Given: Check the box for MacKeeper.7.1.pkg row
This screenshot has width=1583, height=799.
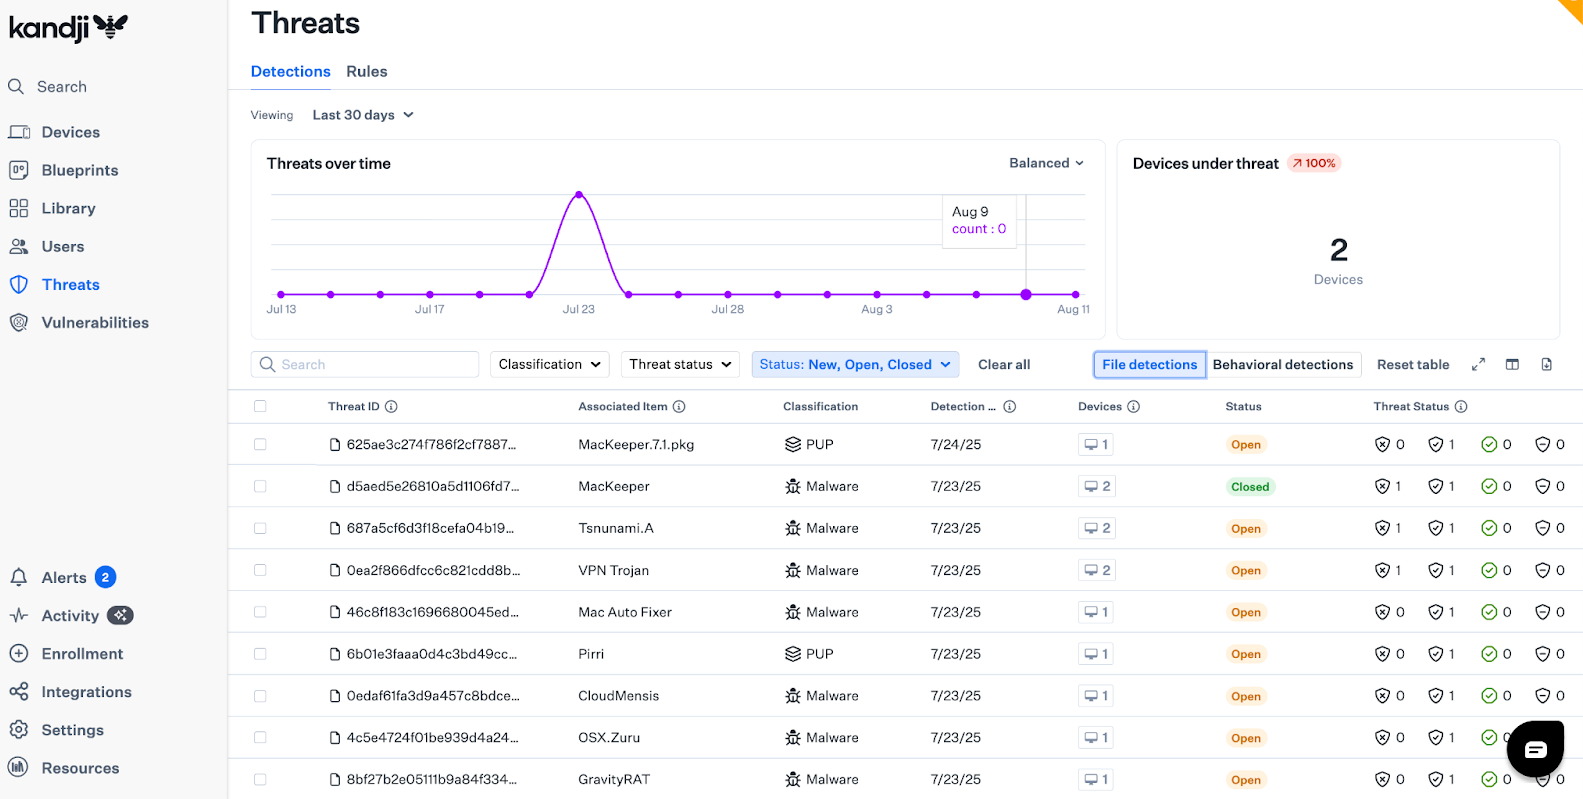Looking at the screenshot, I should pos(260,445).
